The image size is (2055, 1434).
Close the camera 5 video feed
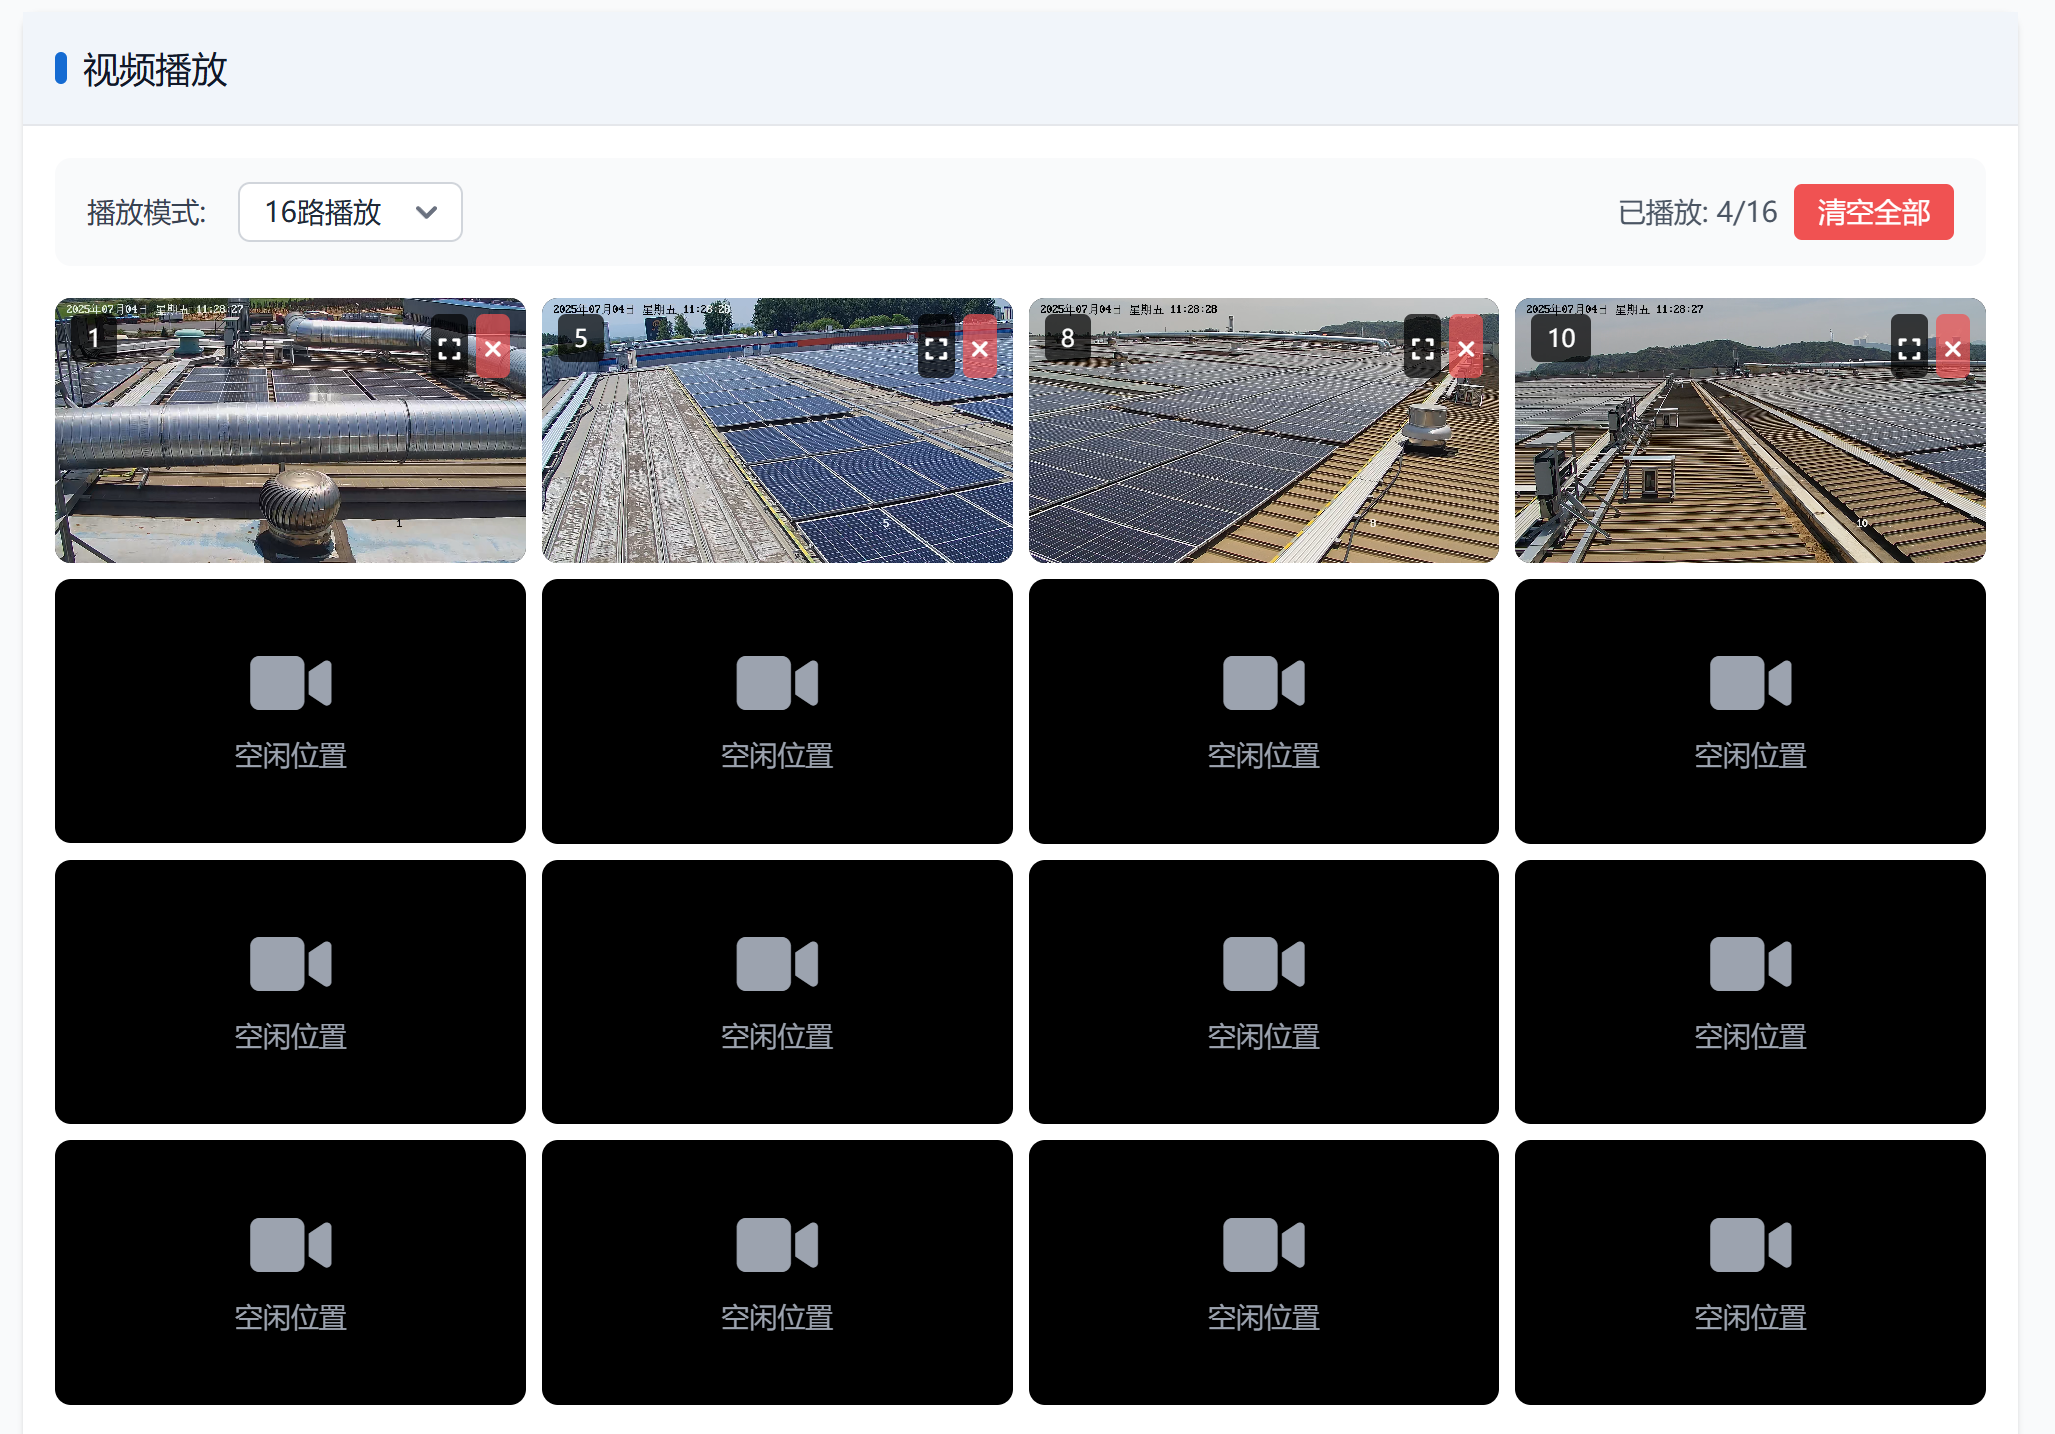click(x=980, y=347)
